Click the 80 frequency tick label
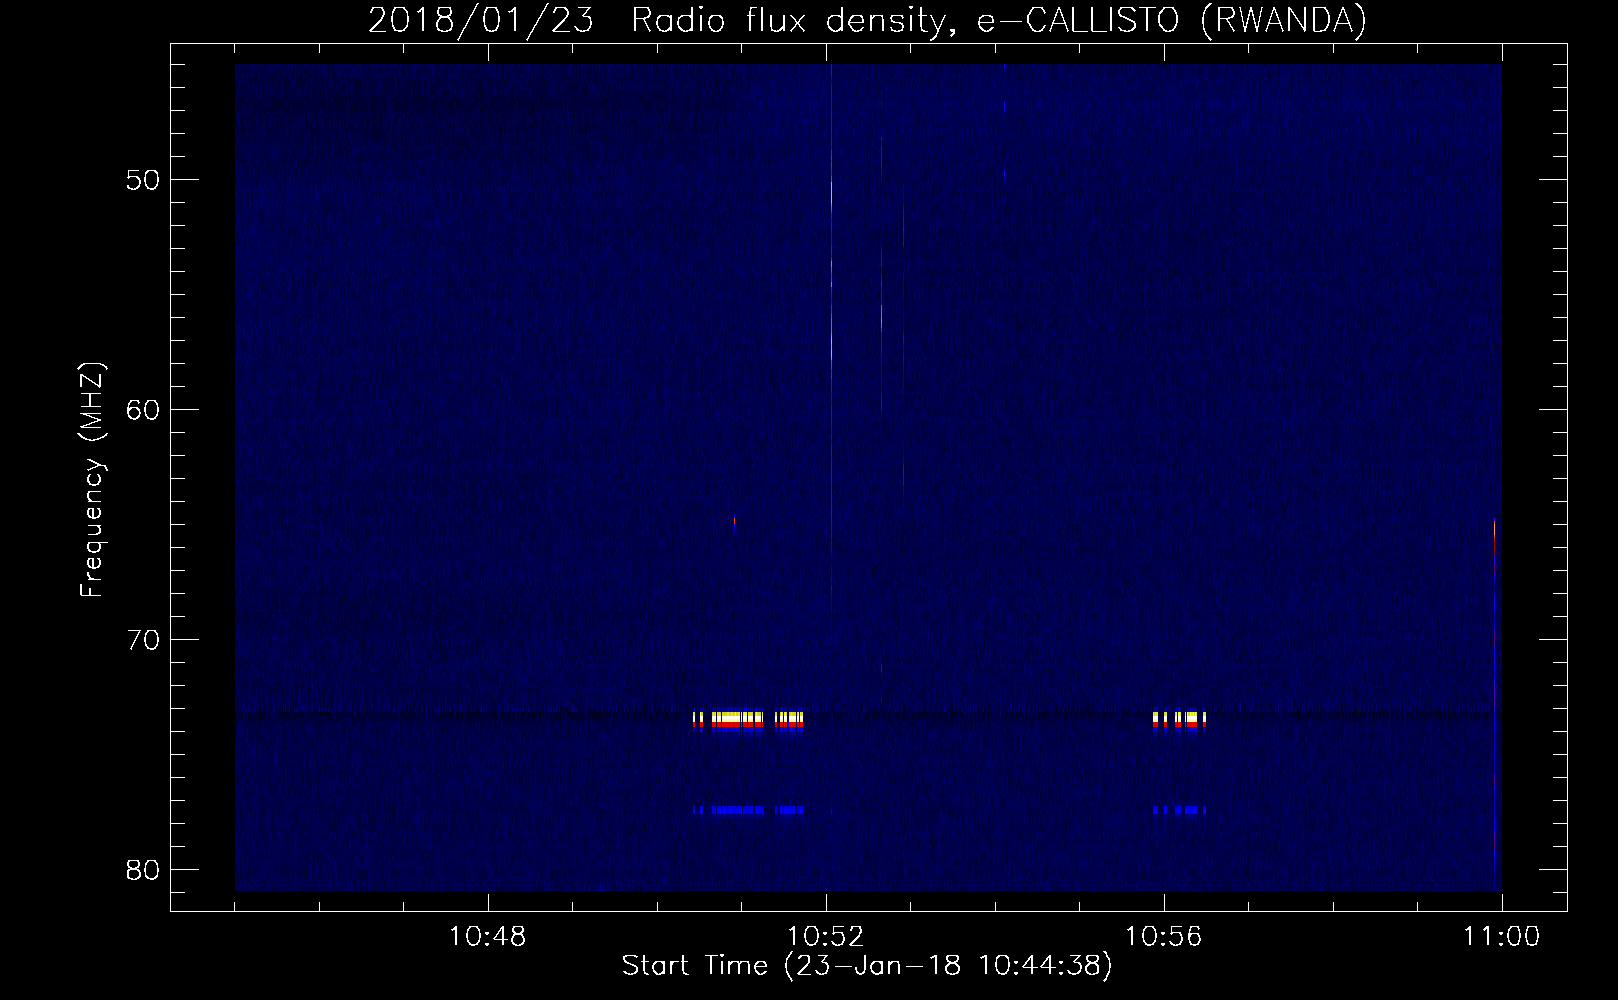This screenshot has height=1000, width=1618. [x=143, y=870]
